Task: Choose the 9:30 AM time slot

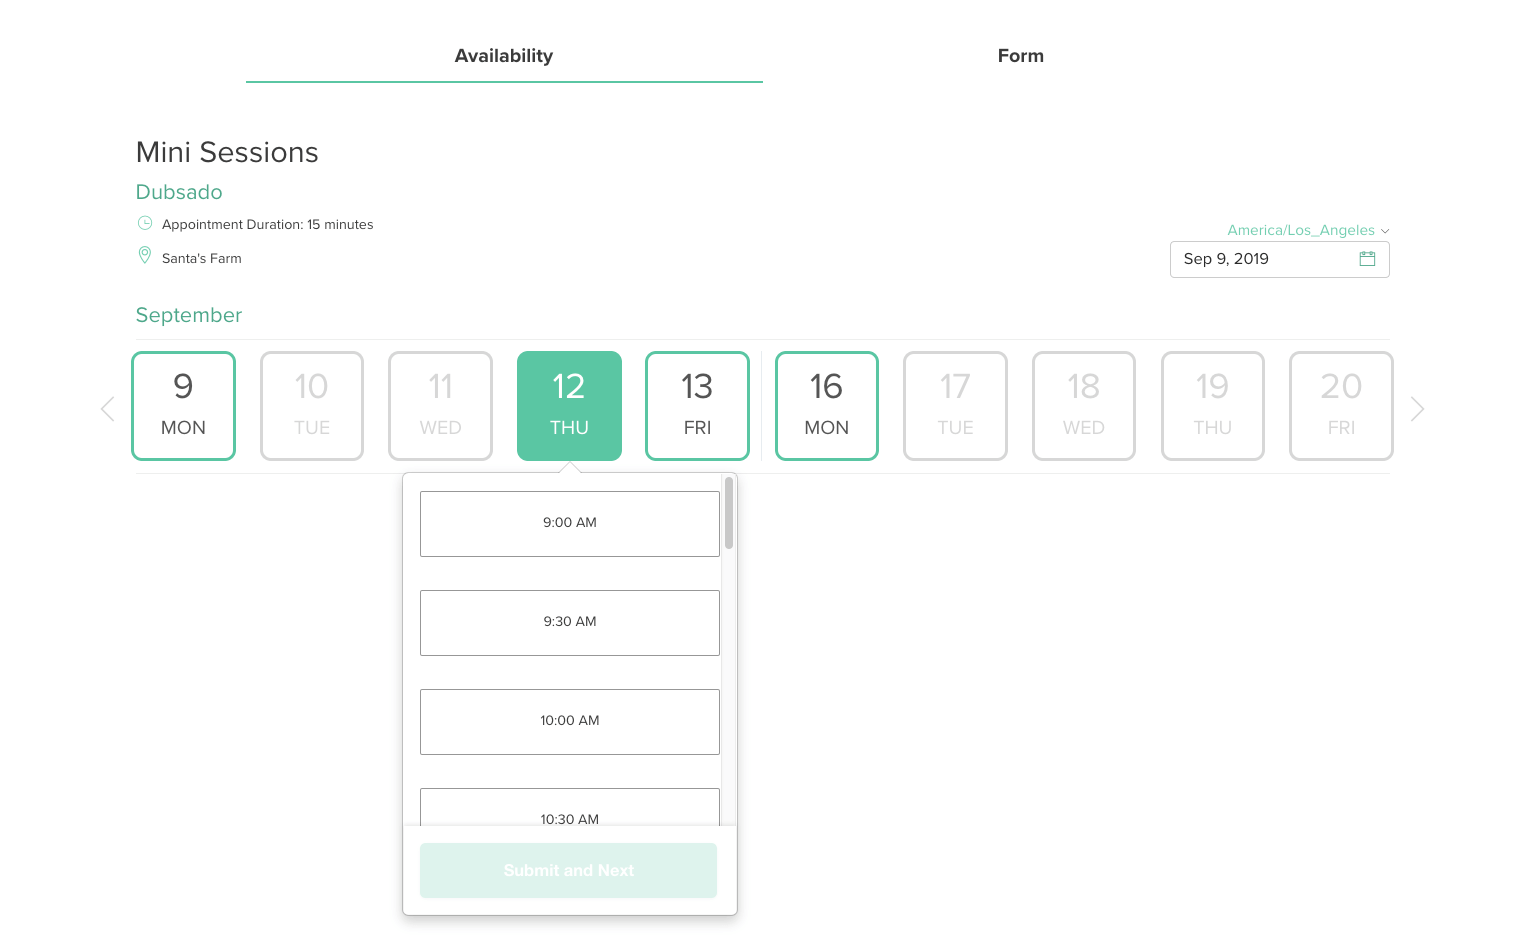Action: point(570,622)
